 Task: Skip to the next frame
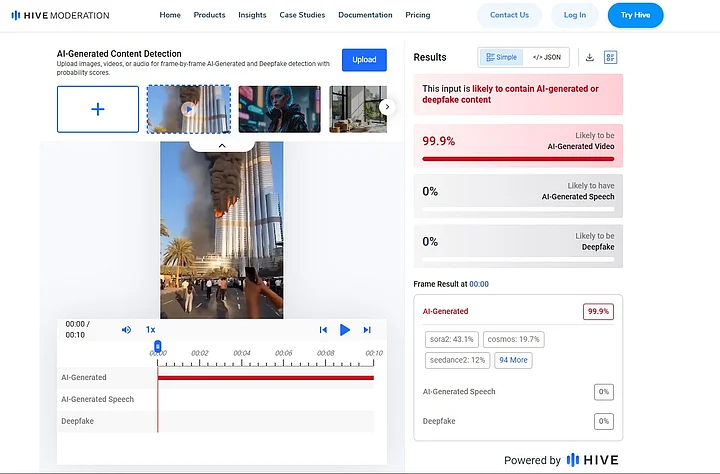(x=367, y=329)
